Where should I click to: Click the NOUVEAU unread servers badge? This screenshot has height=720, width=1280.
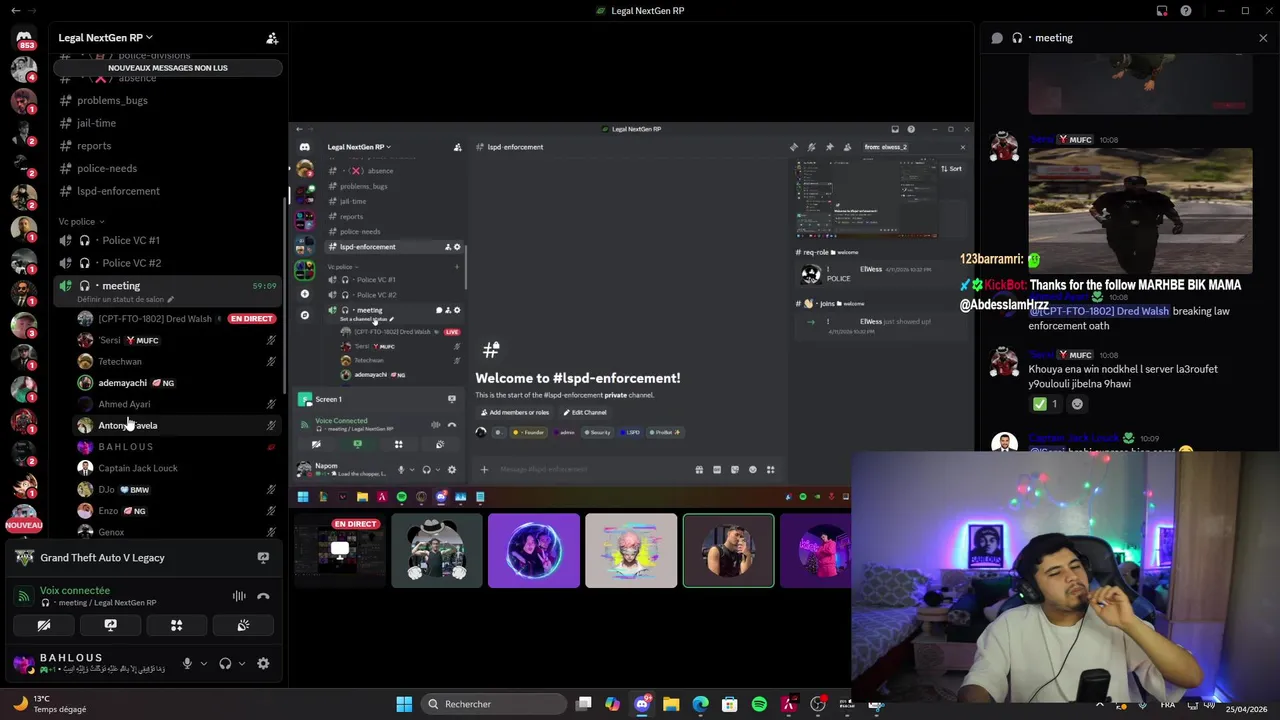pyautogui.click(x=24, y=525)
